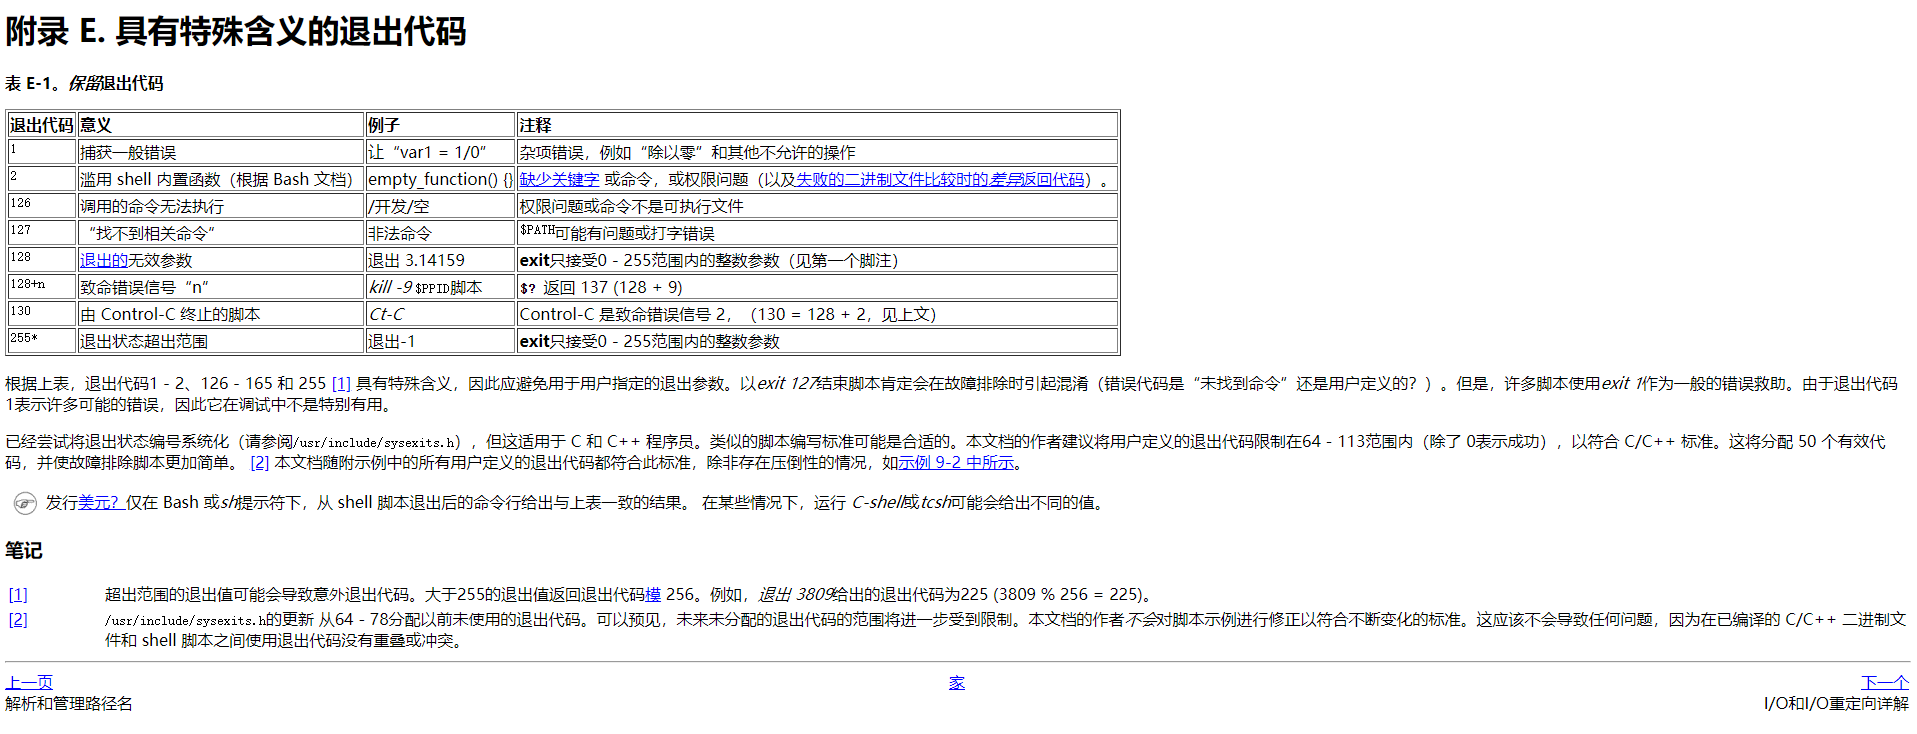The height and width of the screenshot is (734, 1917).
Task: Click the exit code 130 cell
Action: coord(42,314)
